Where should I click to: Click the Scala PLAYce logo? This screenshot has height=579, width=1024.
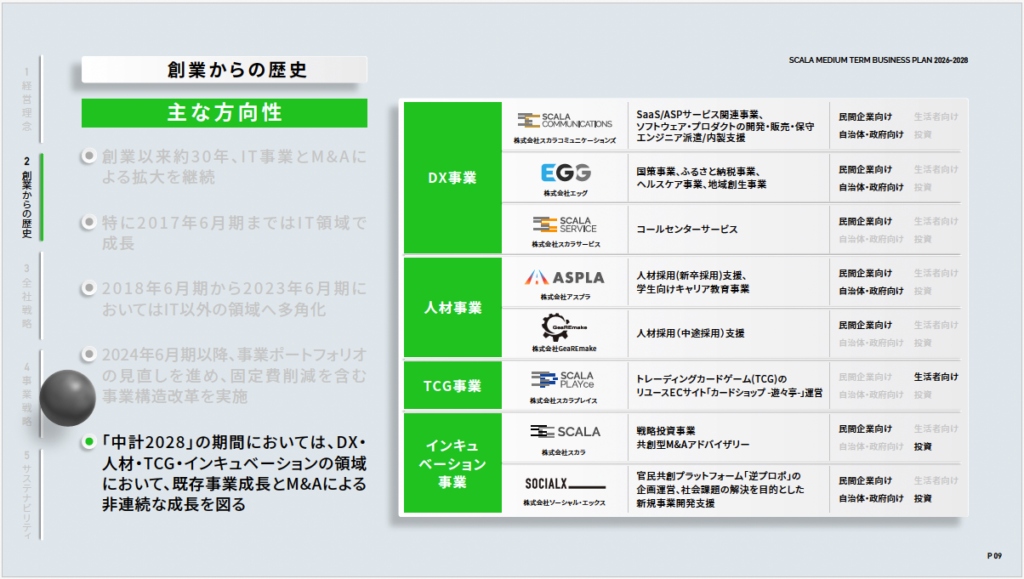(565, 379)
